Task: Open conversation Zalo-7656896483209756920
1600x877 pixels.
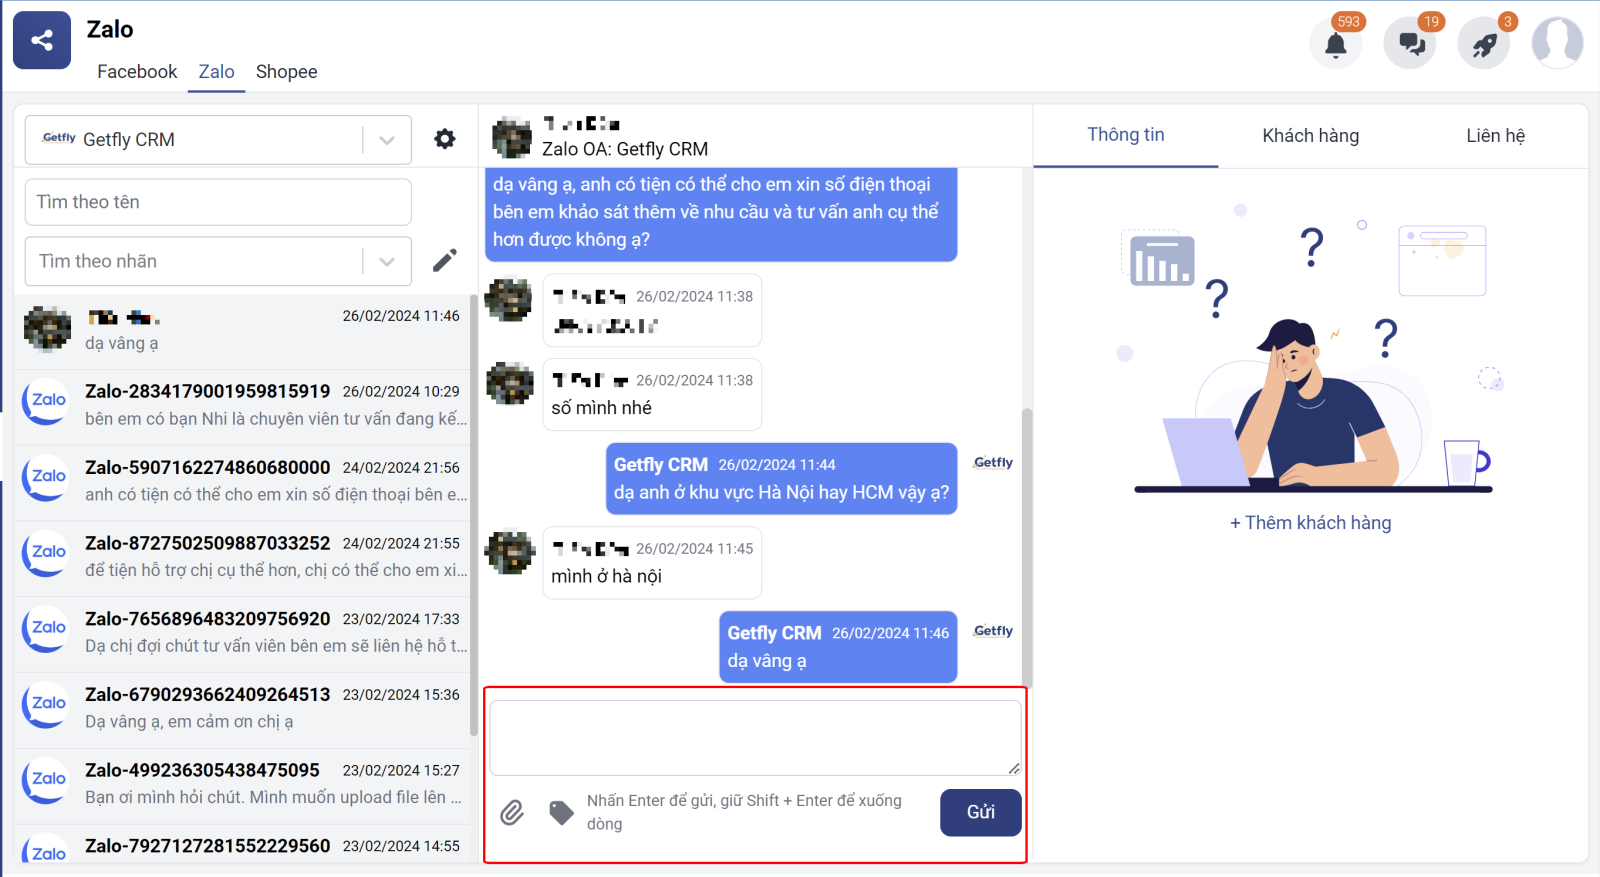Action: [x=242, y=635]
